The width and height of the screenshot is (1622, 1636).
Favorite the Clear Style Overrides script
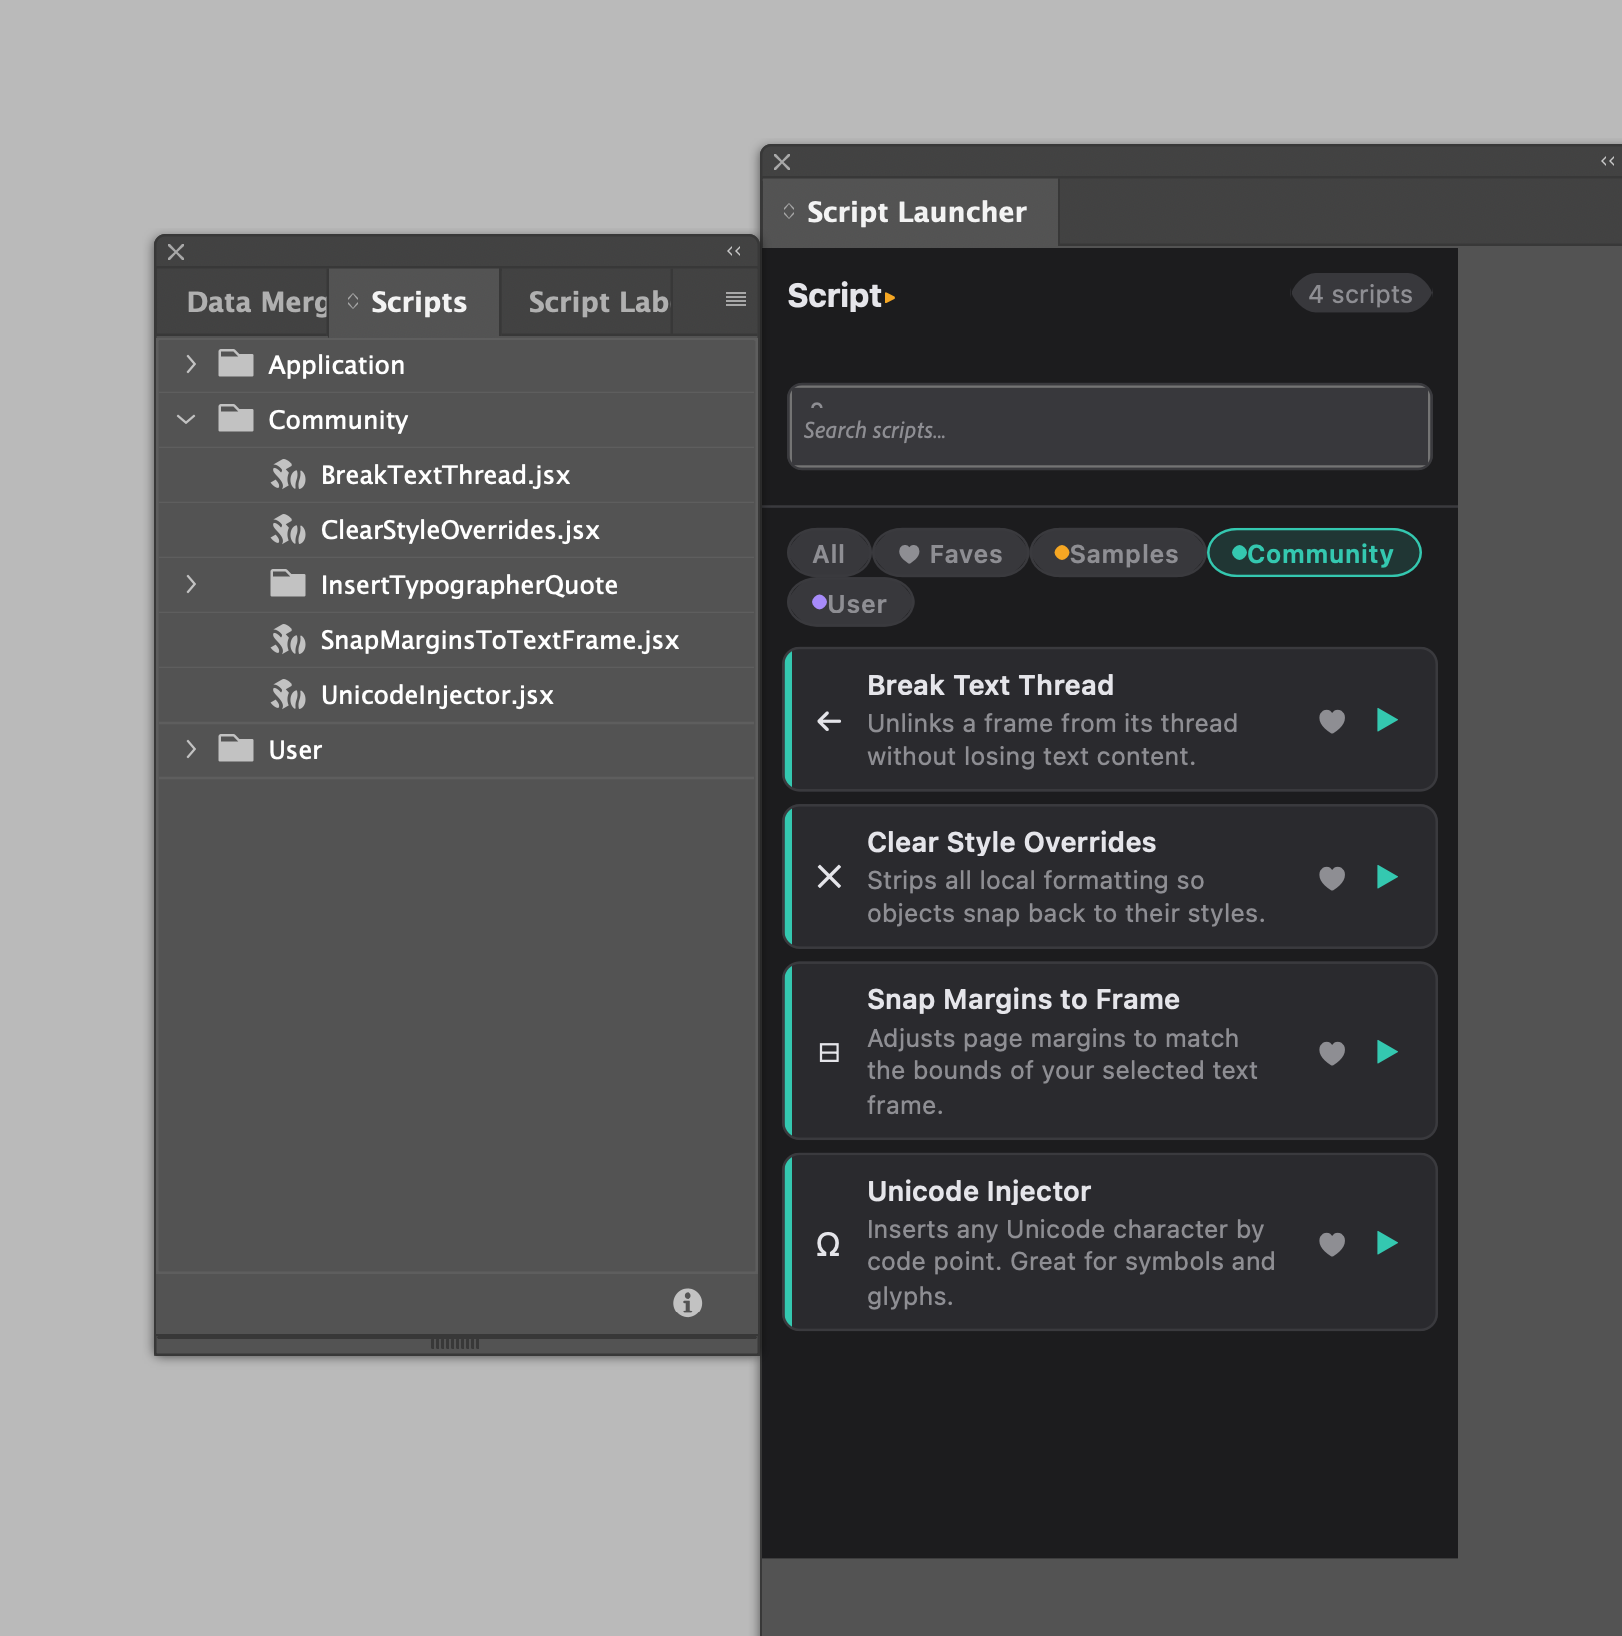tap(1332, 878)
